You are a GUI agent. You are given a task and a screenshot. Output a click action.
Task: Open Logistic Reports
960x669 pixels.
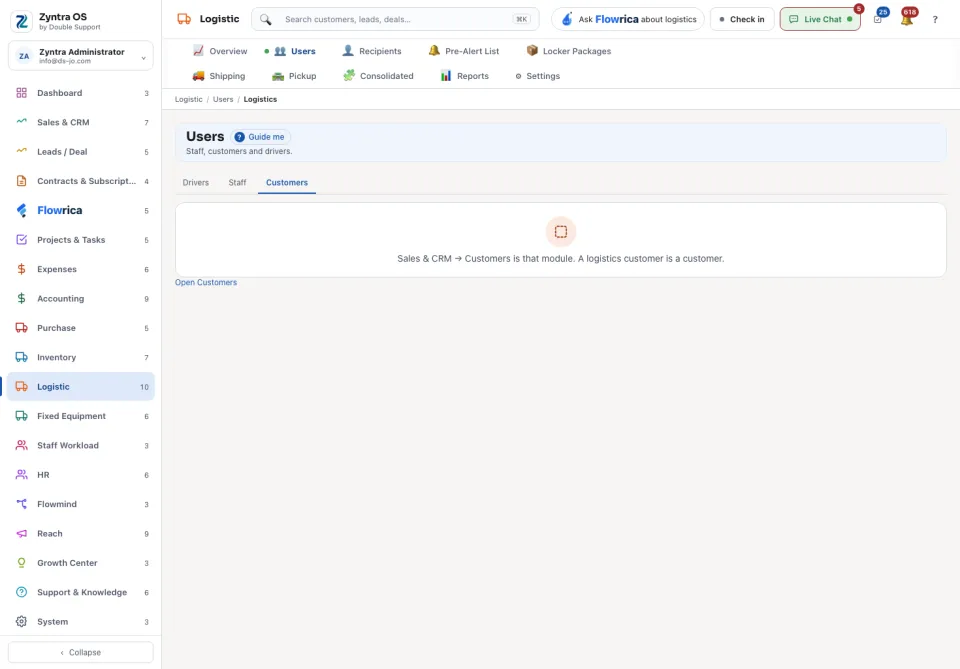click(465, 76)
